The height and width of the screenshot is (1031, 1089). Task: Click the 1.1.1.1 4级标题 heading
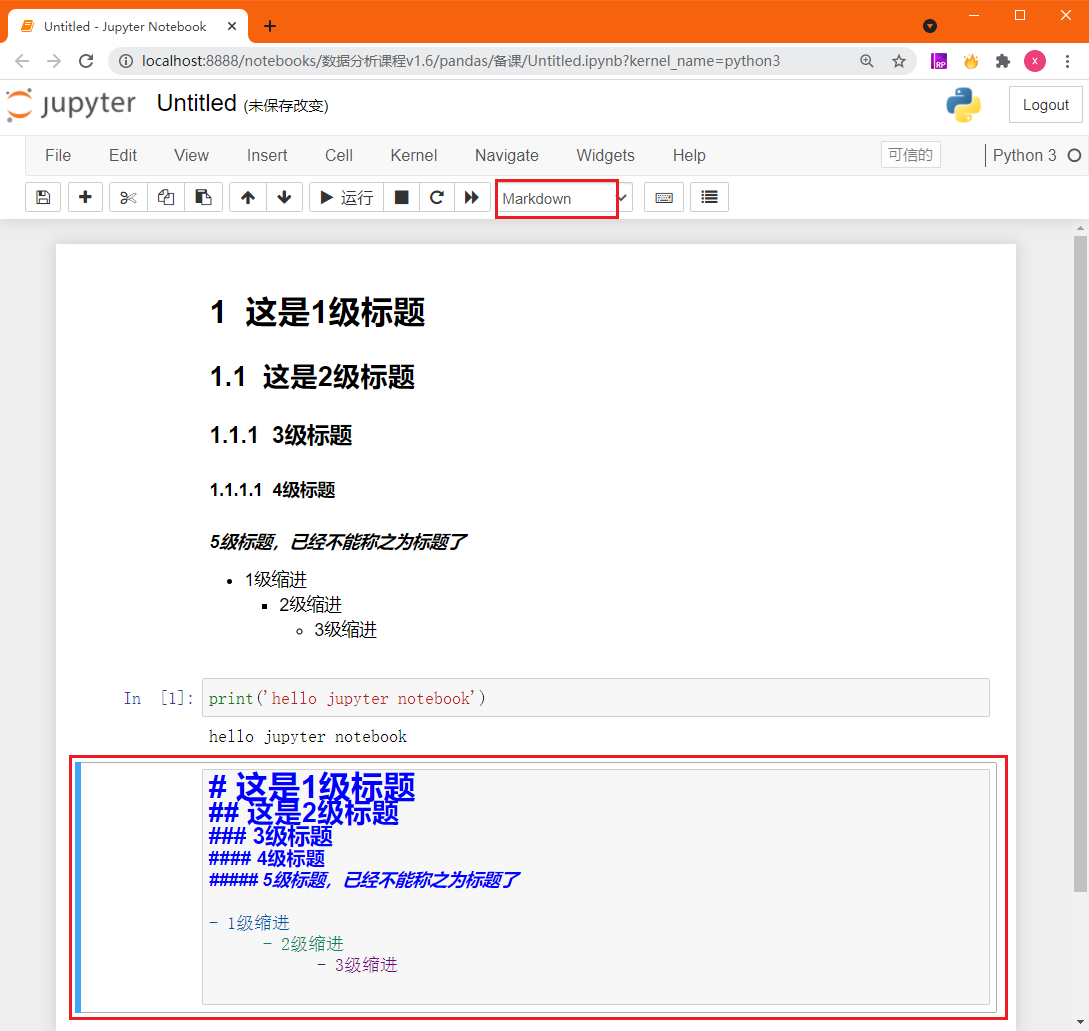(x=272, y=490)
